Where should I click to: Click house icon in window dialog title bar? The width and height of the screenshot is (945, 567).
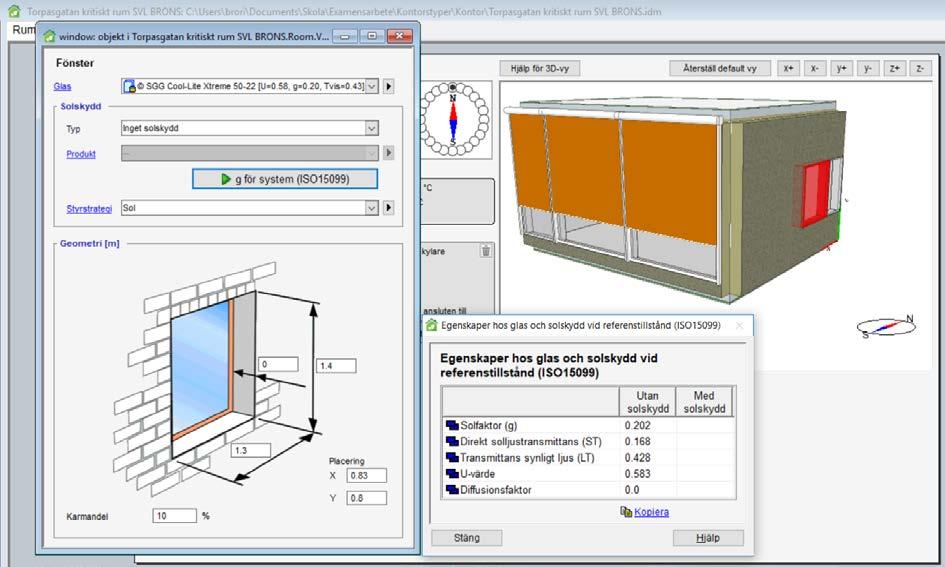pyautogui.click(x=49, y=36)
